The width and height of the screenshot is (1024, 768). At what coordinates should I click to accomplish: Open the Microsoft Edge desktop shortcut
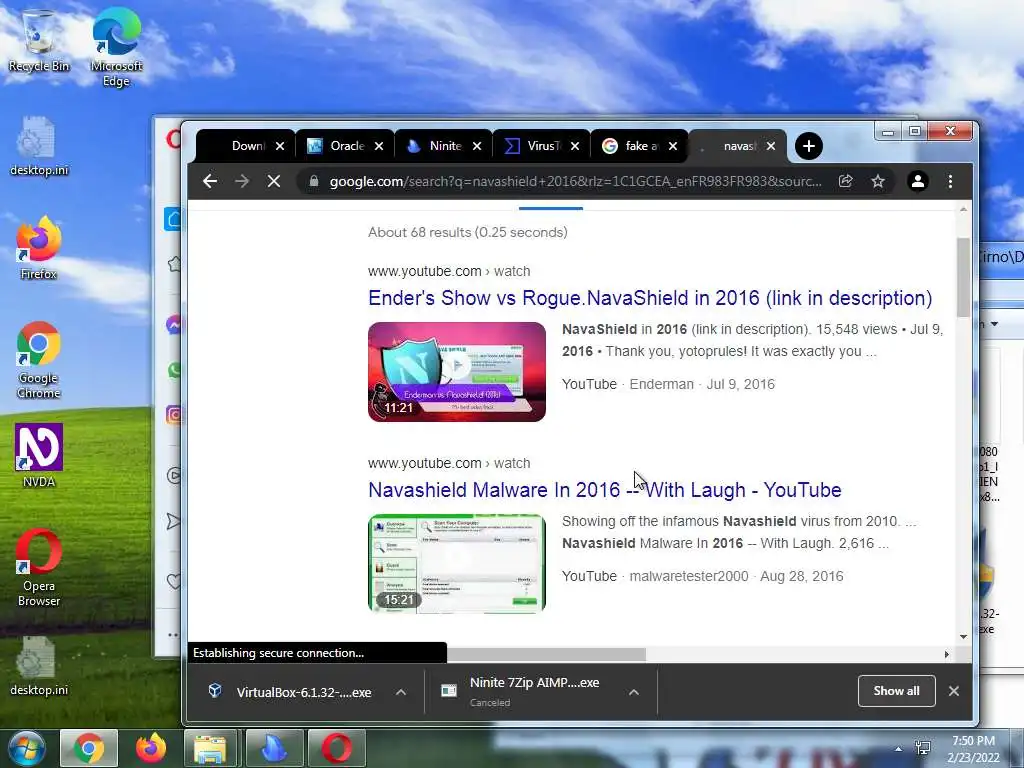coord(116,47)
